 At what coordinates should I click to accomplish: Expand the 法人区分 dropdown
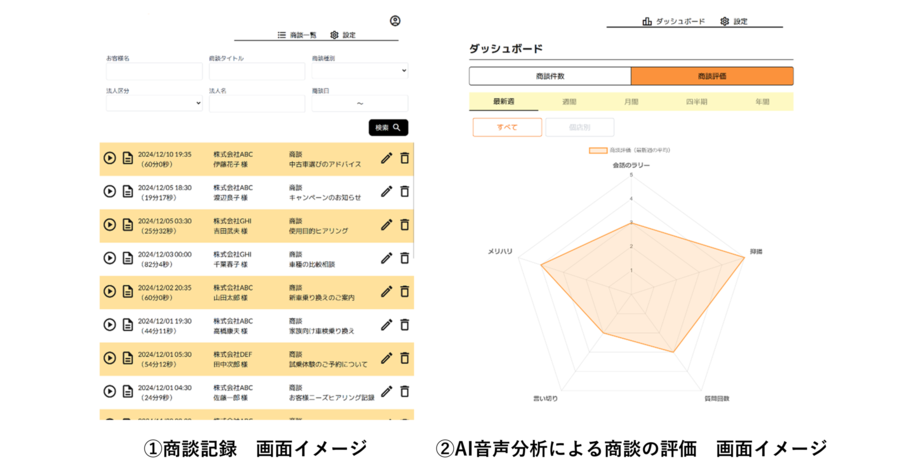click(x=154, y=103)
